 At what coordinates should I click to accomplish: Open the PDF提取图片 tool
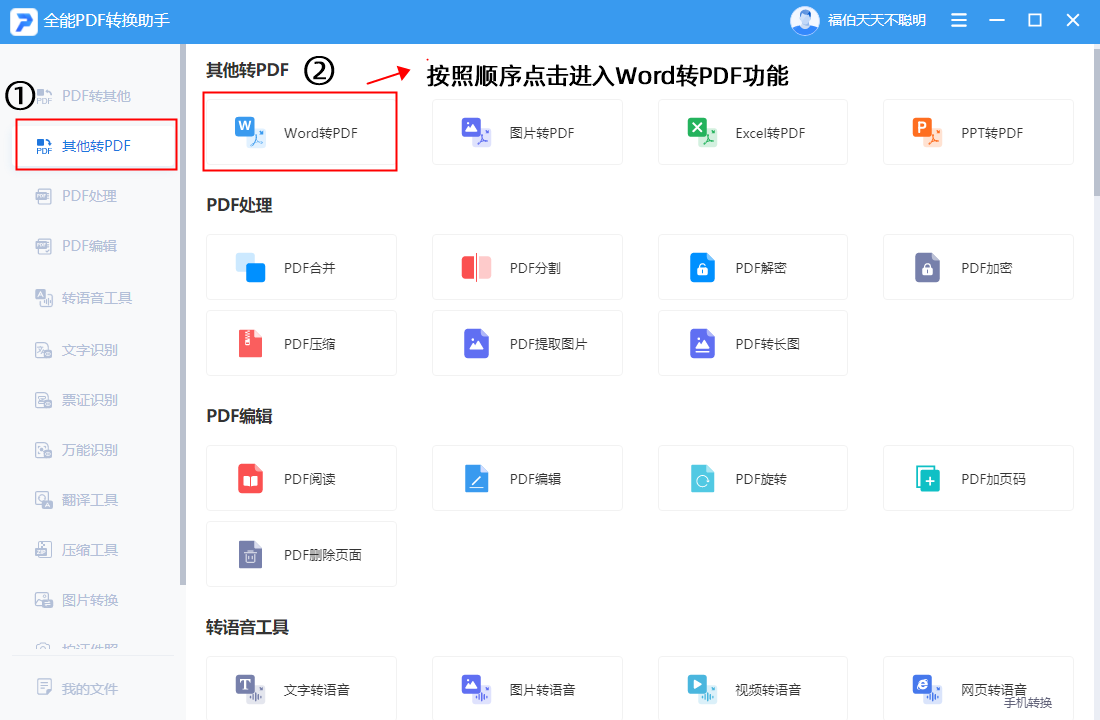[x=527, y=343]
